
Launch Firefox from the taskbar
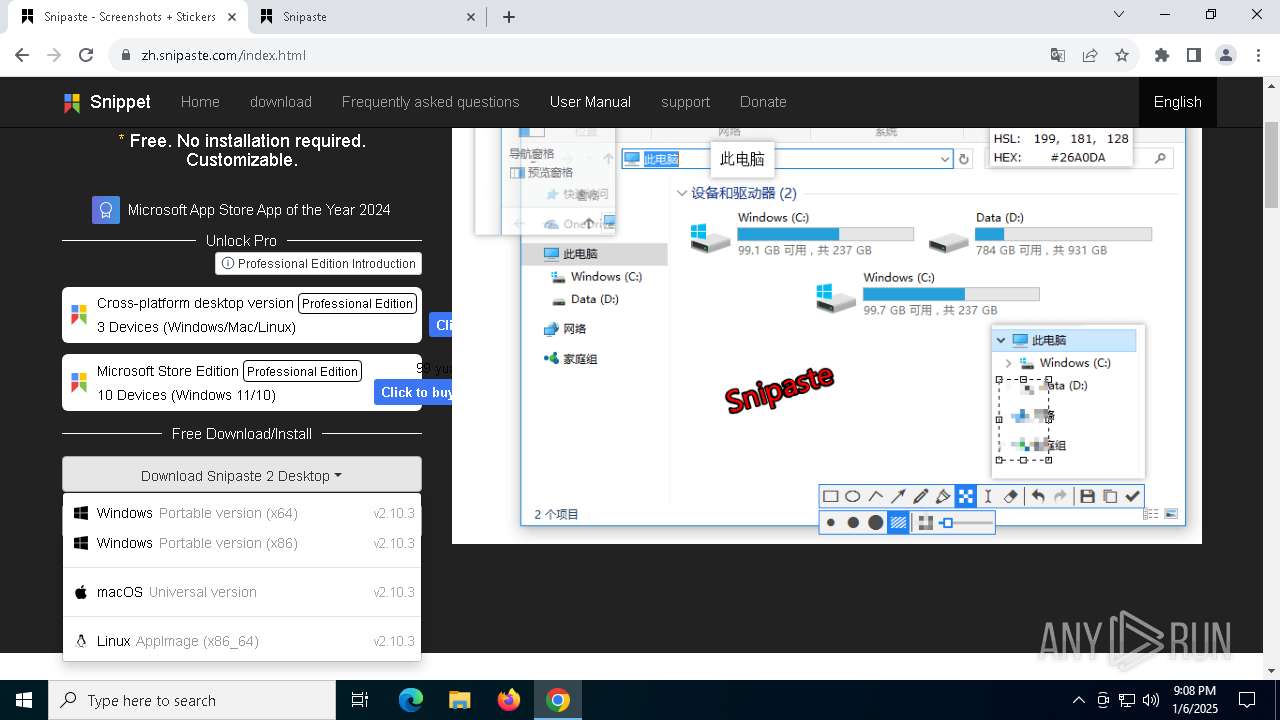click(509, 700)
